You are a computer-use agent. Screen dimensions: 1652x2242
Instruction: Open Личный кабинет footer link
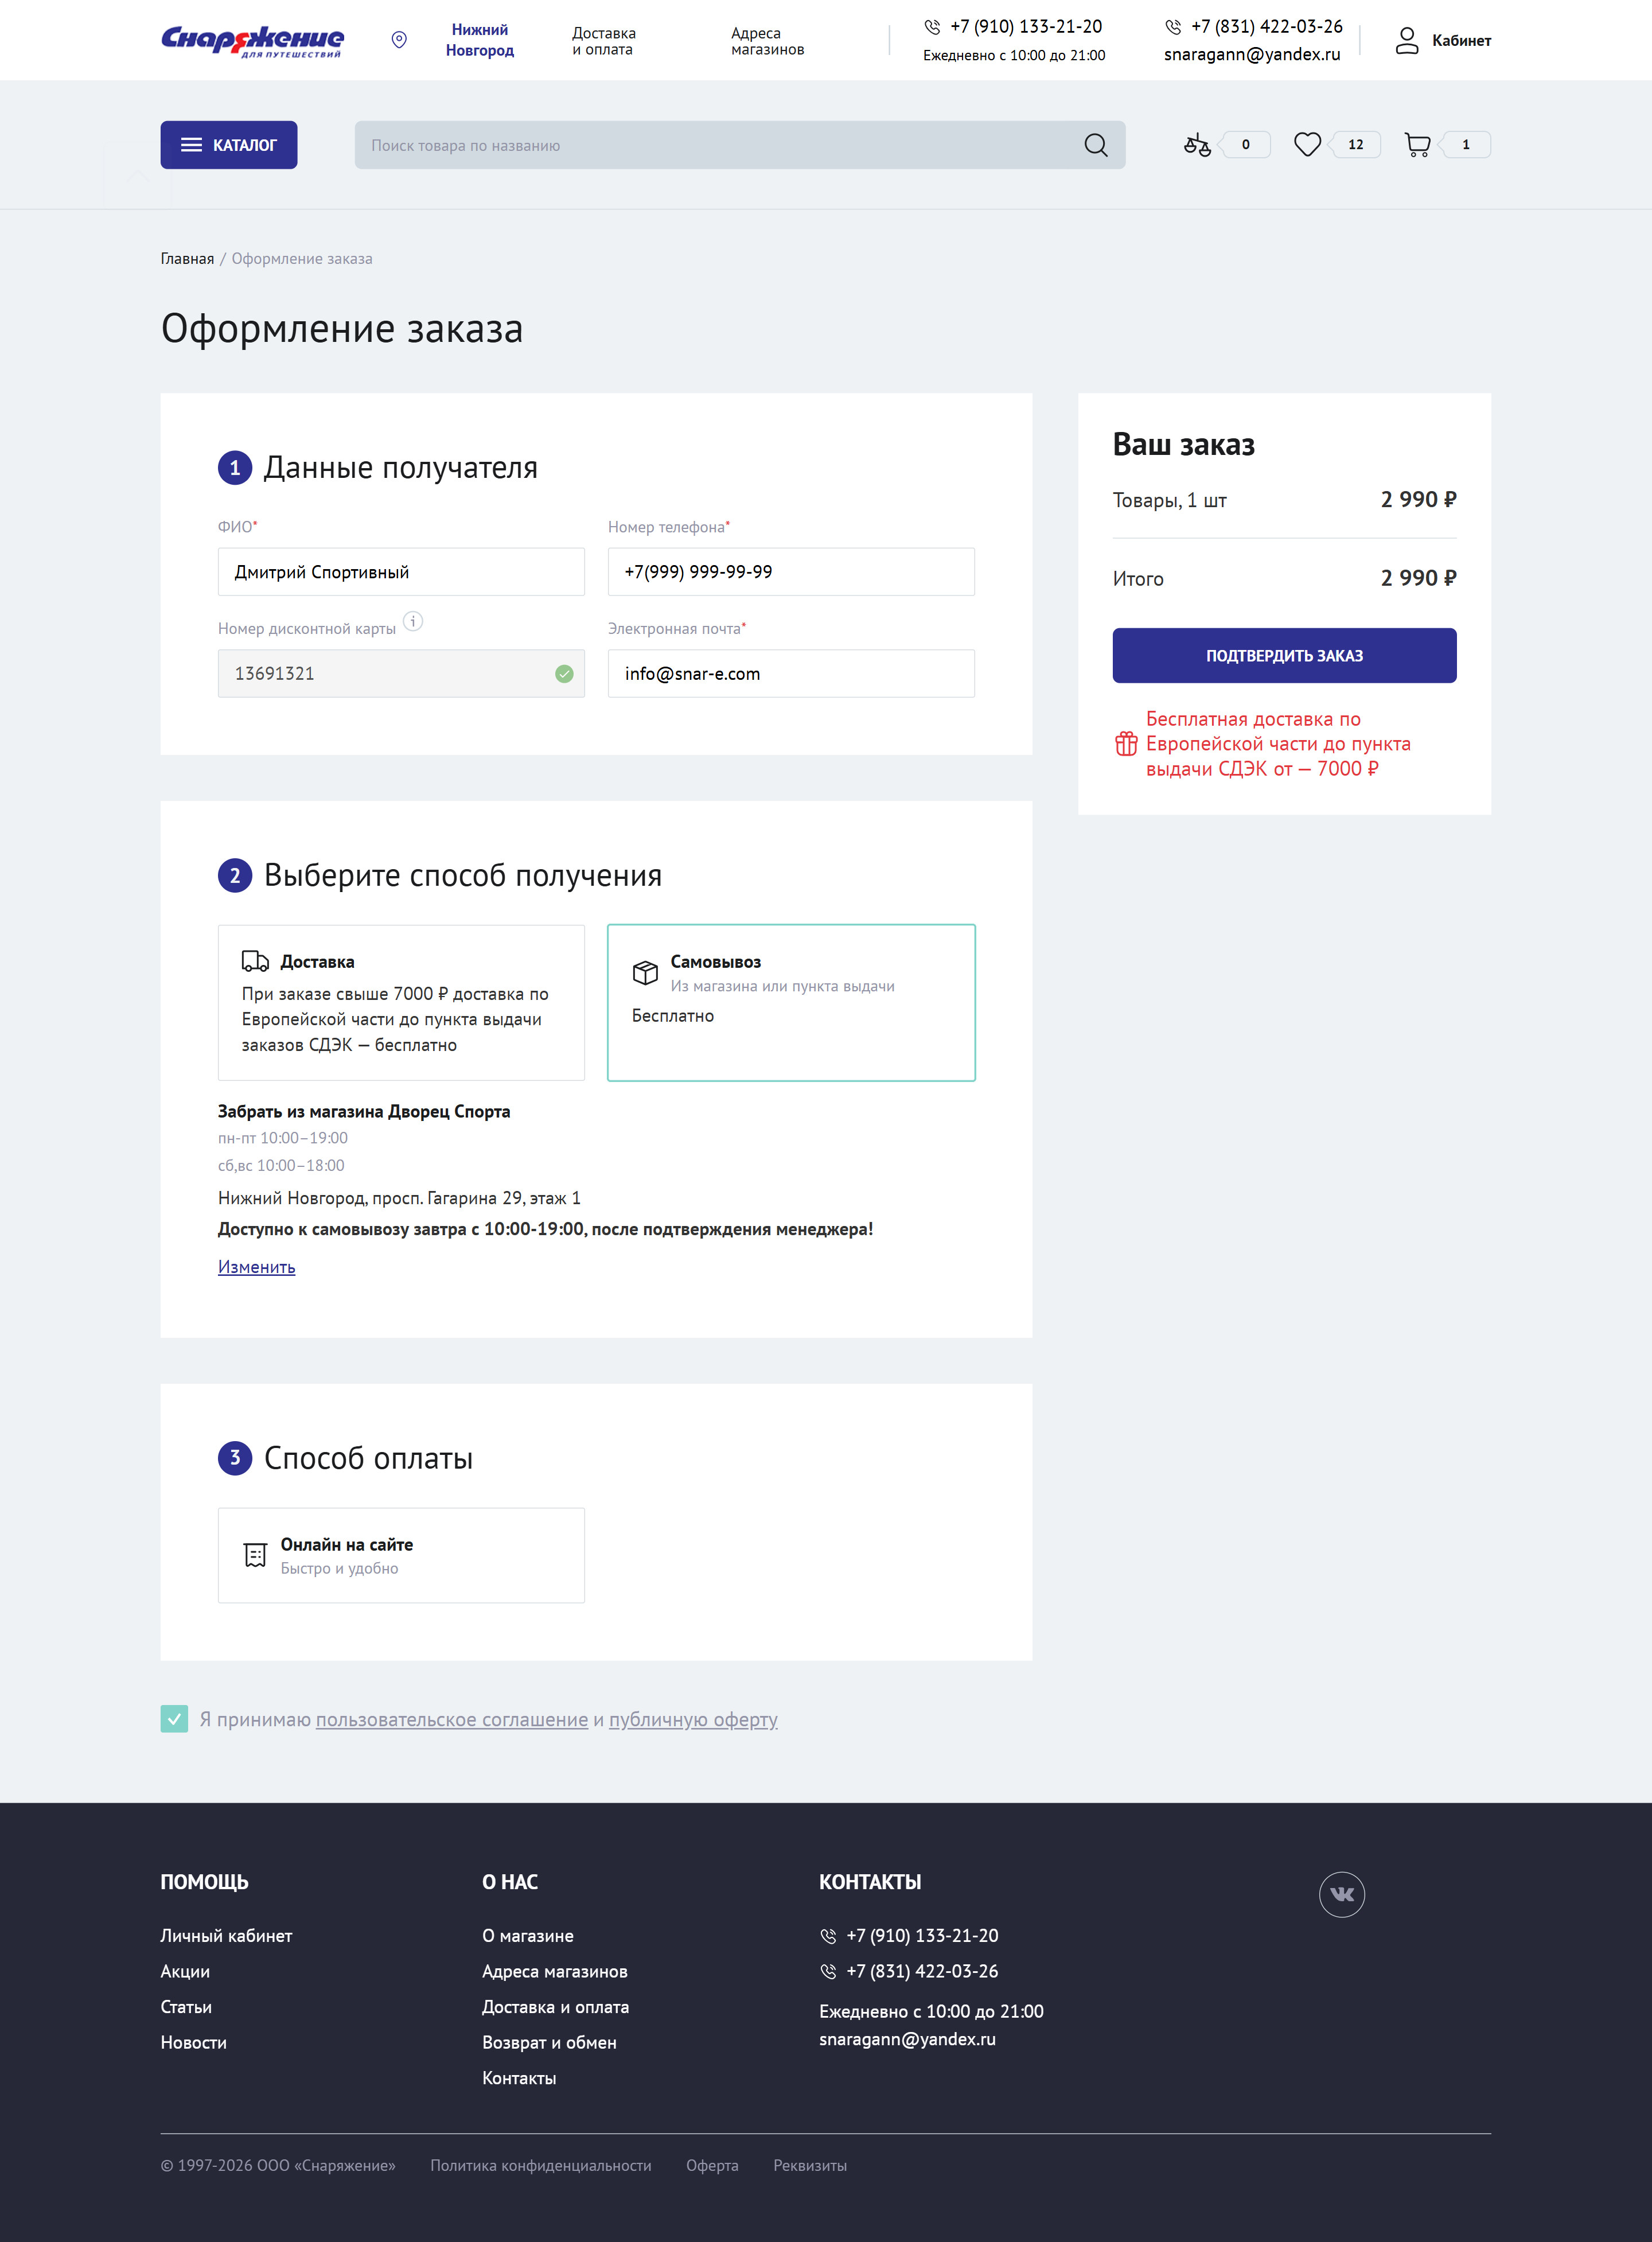pyautogui.click(x=226, y=1935)
